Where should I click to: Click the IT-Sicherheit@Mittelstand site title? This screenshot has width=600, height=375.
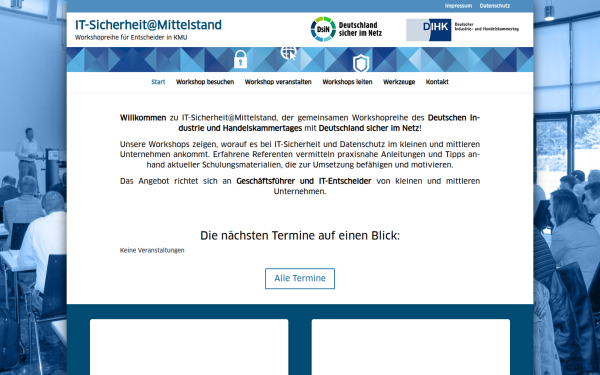click(148, 25)
